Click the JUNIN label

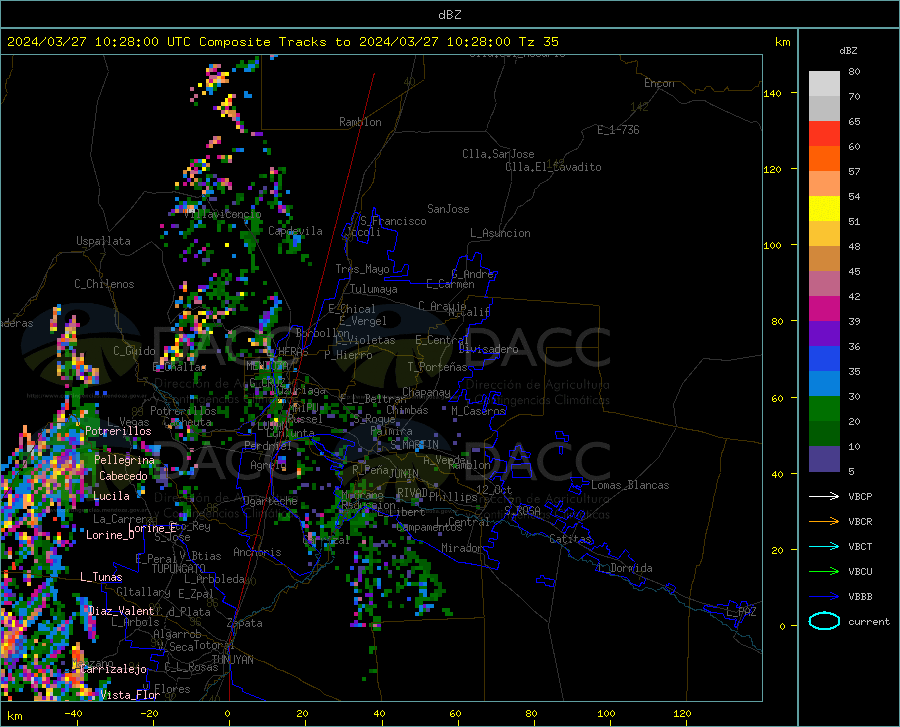click(404, 474)
